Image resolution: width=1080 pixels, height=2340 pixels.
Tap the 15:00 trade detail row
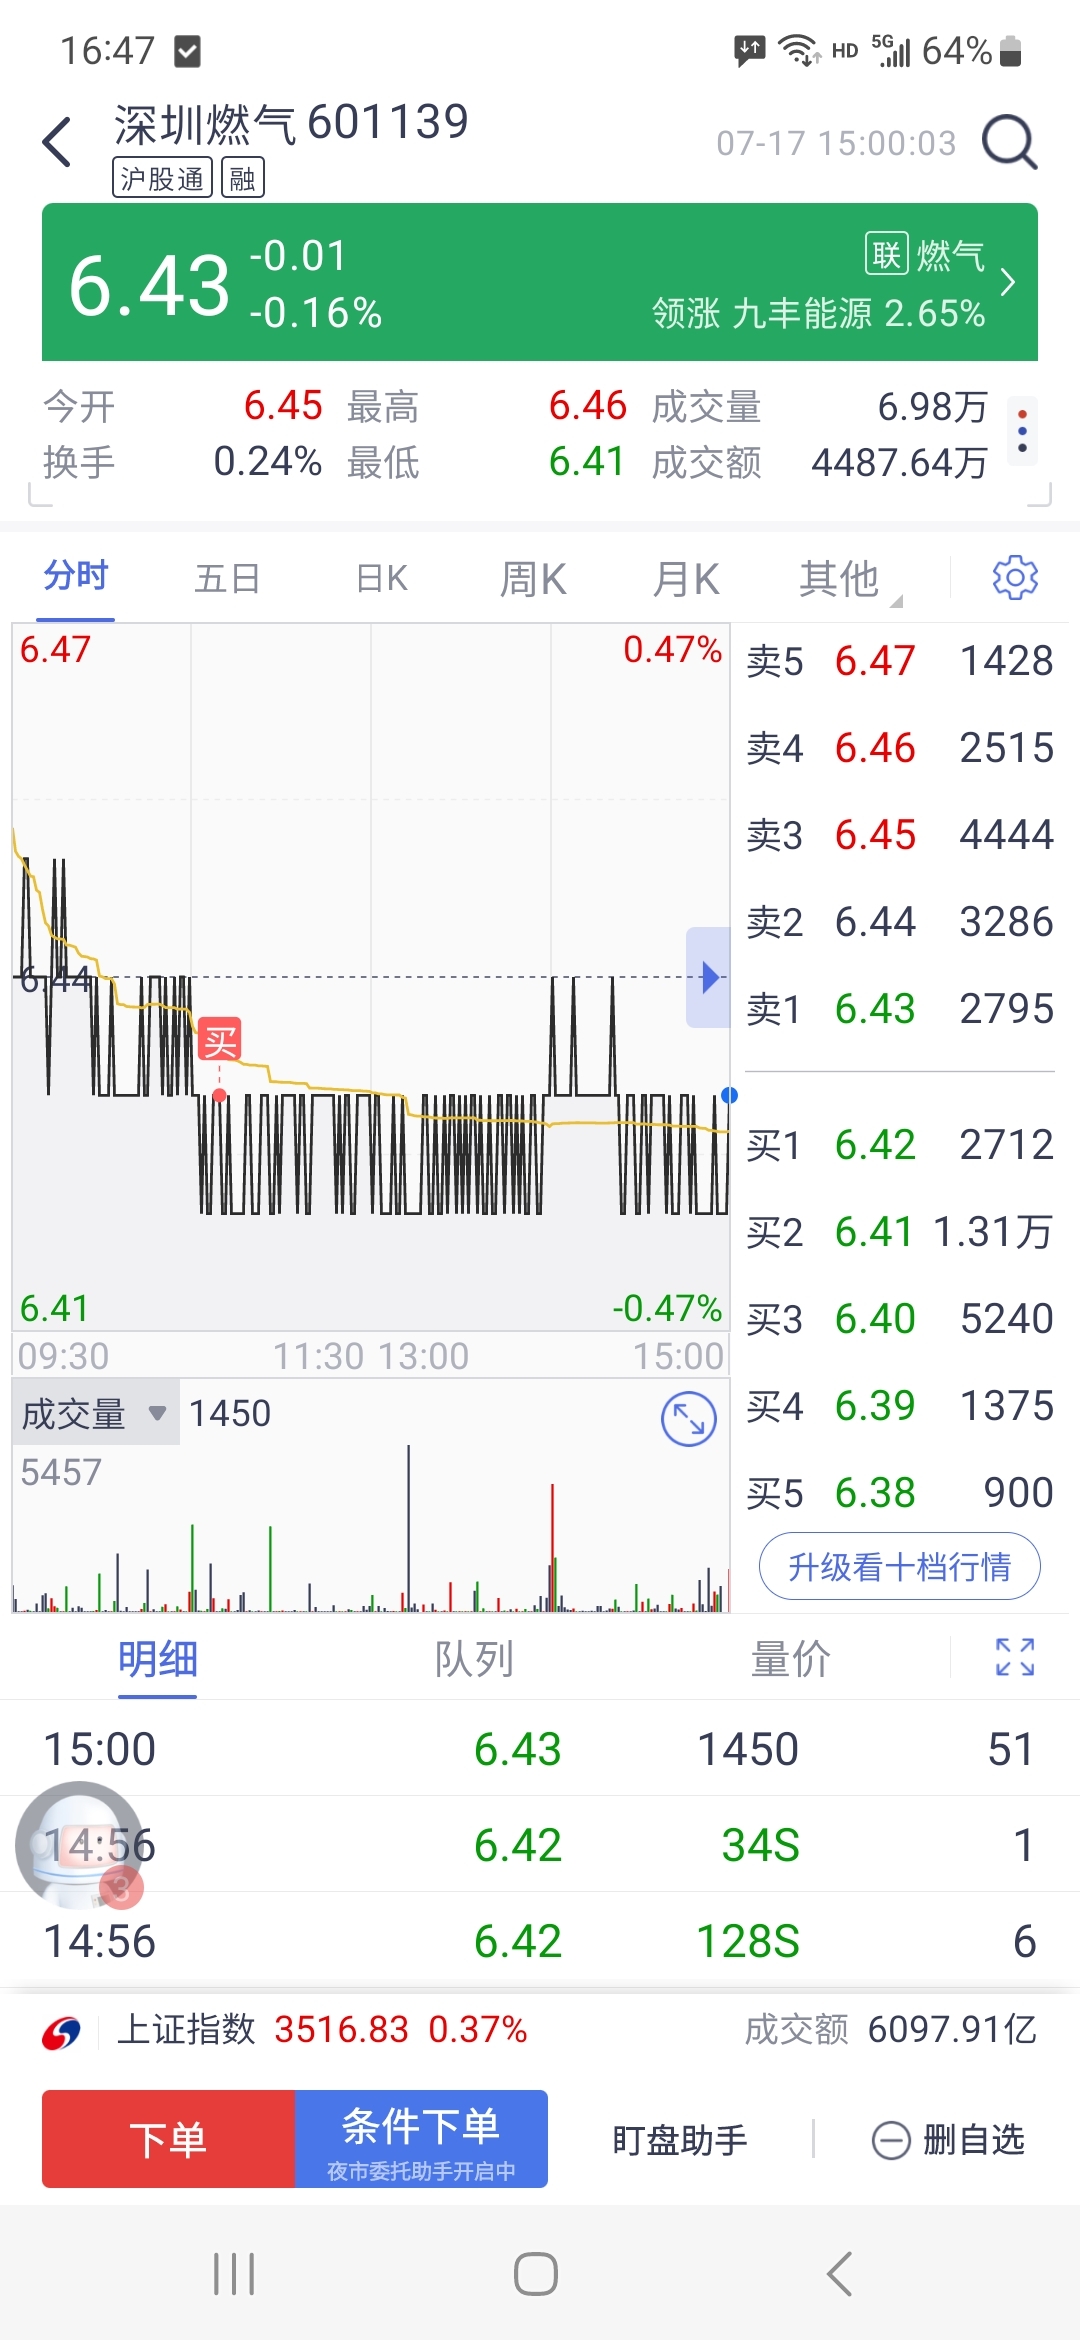tap(540, 1749)
